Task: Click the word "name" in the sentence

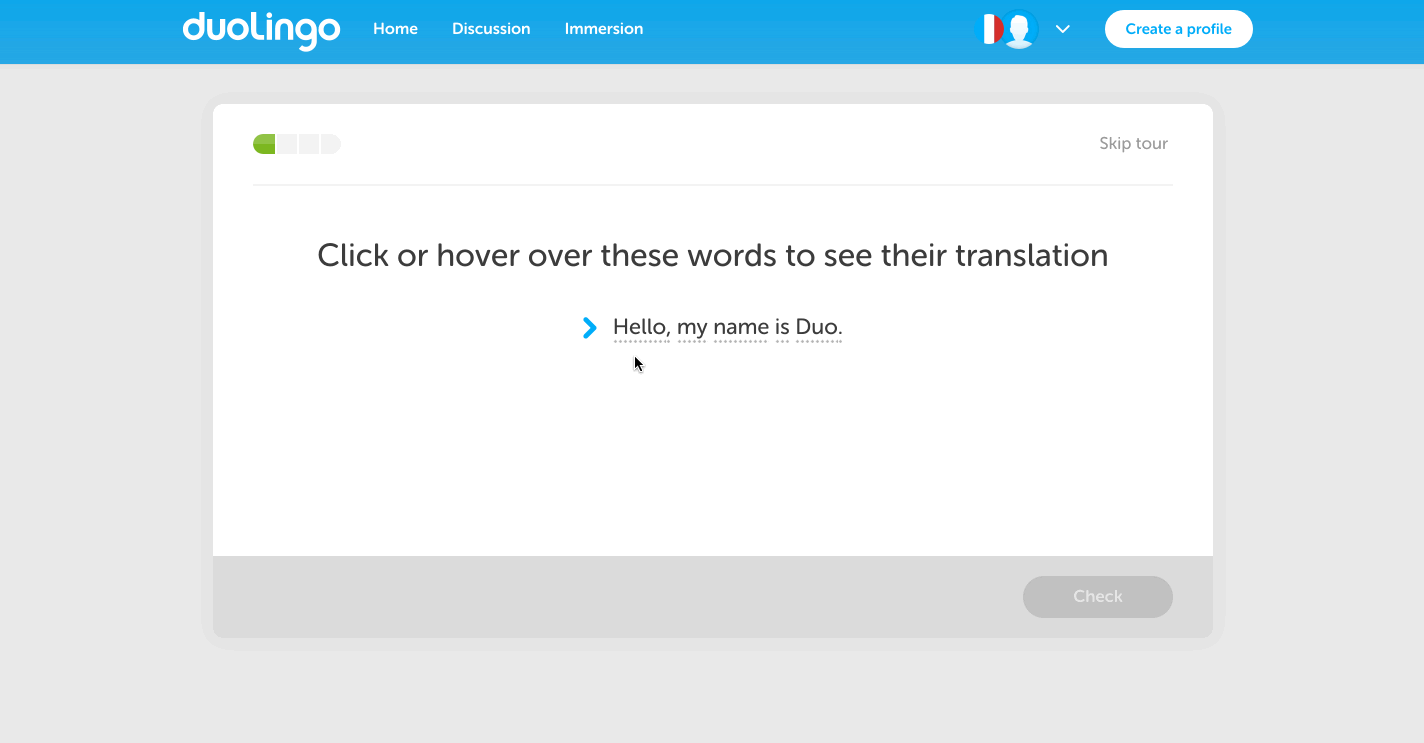Action: 741,327
